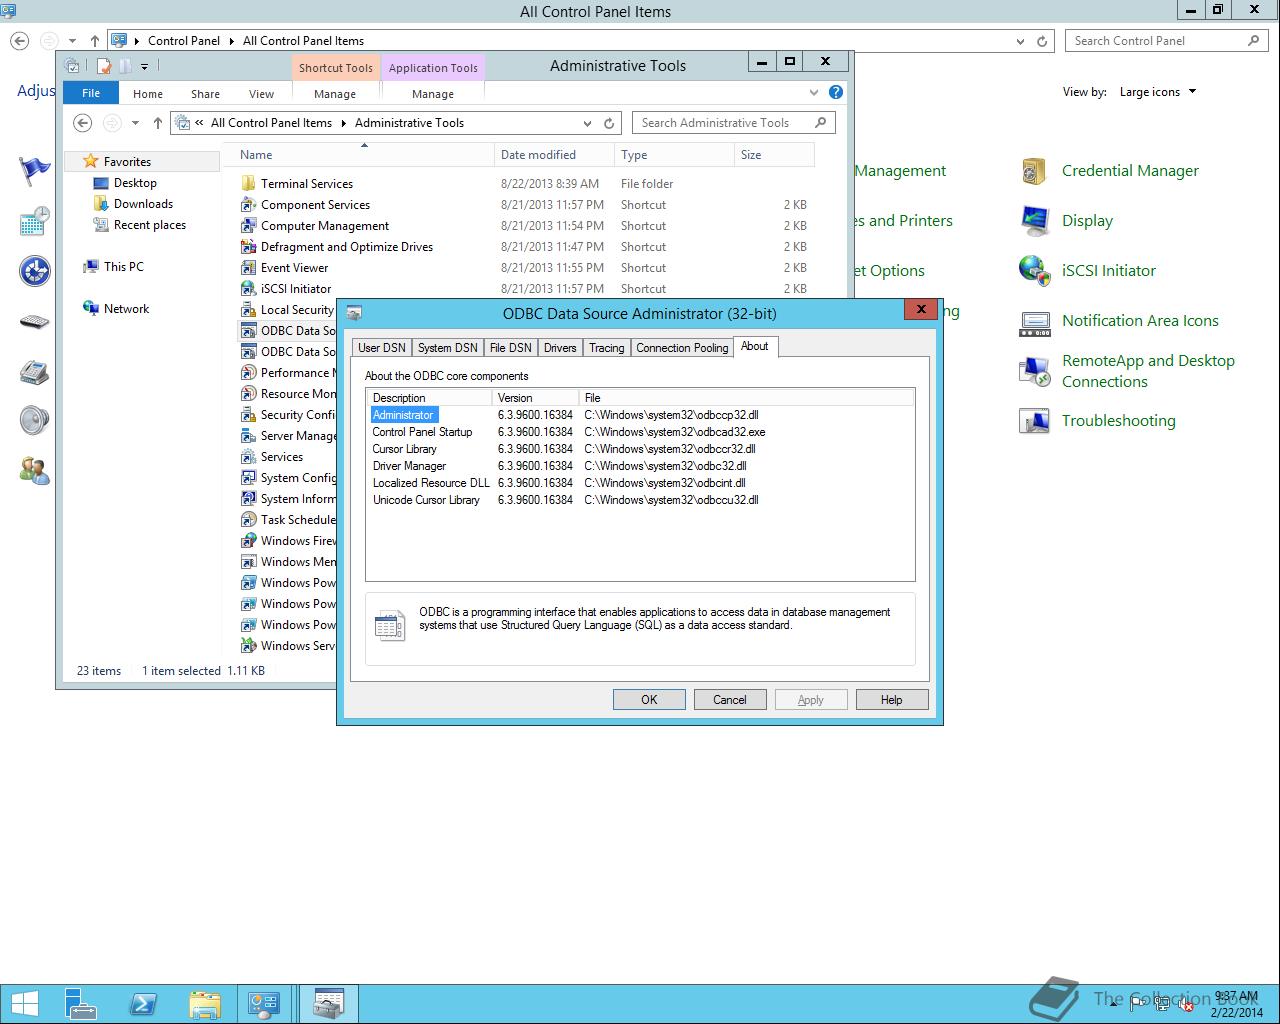Open Display icon in Control Panel
The image size is (1280, 1024).
pyautogui.click(x=1034, y=221)
